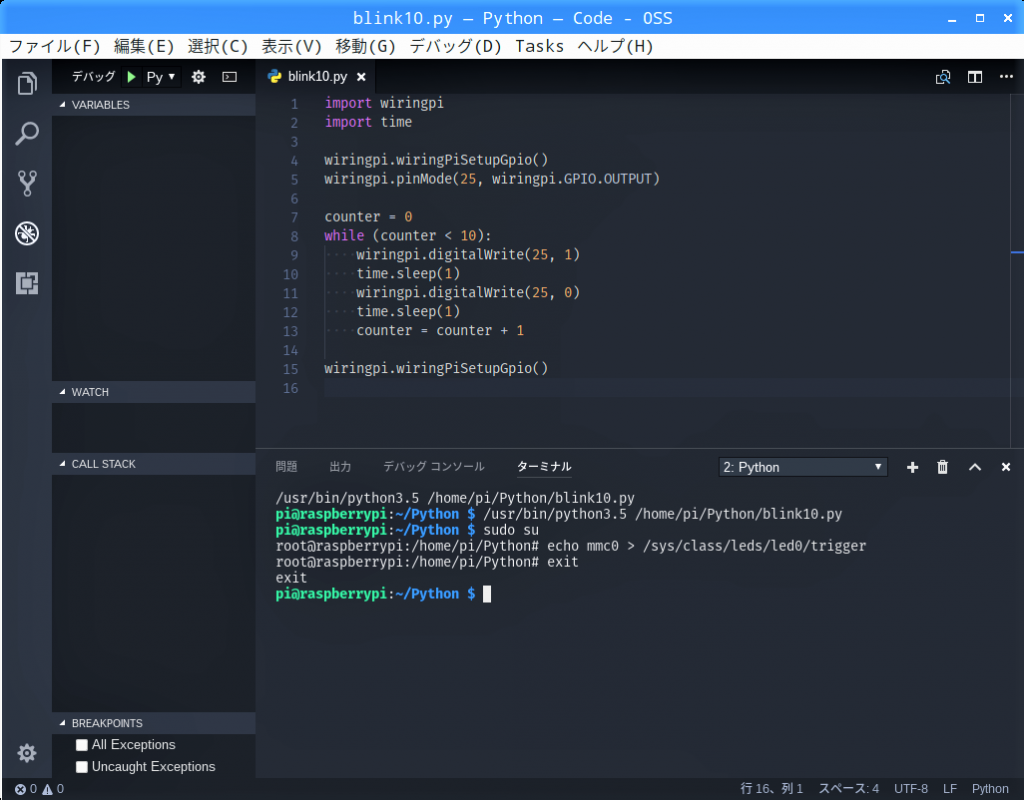Change indentation via スペース: 4 status item
1024x800 pixels.
(x=848, y=789)
